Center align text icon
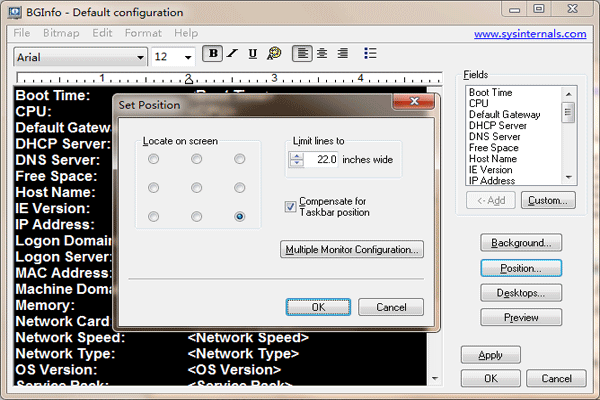 point(322,54)
